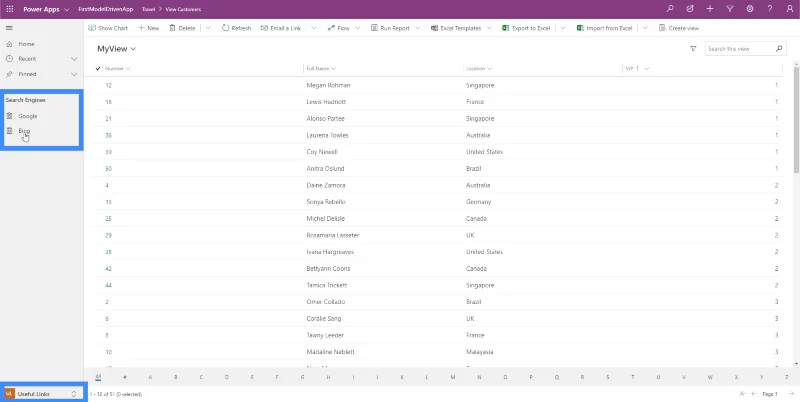Open the VIP column header menu
800x402 pixels.
pos(638,68)
